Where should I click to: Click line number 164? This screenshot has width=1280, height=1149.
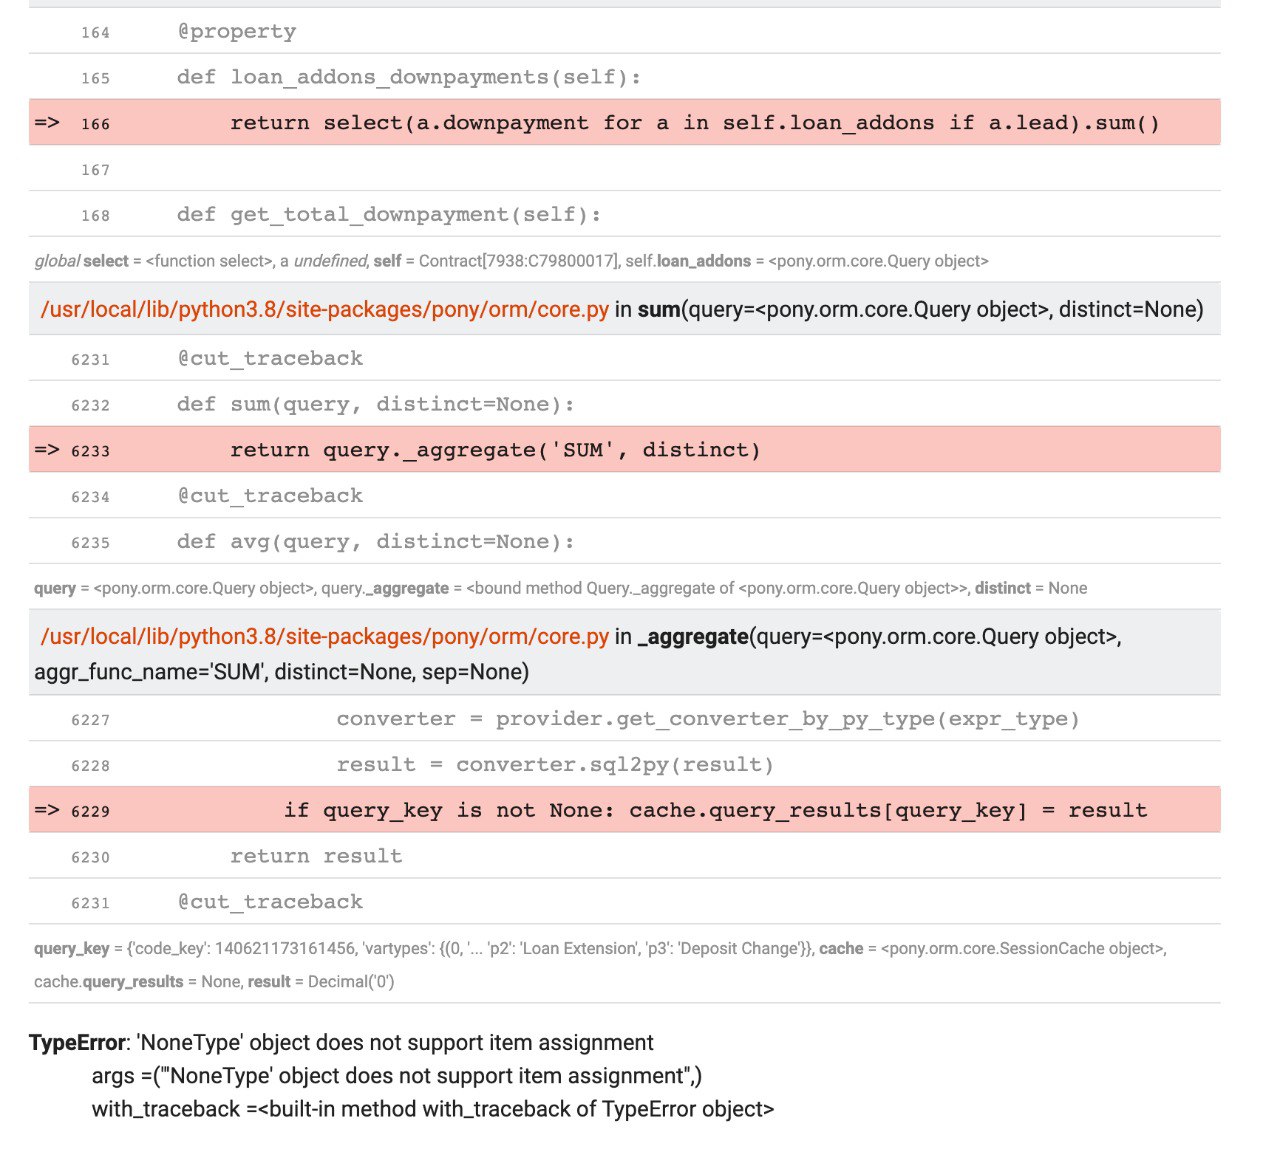pyautogui.click(x=95, y=33)
